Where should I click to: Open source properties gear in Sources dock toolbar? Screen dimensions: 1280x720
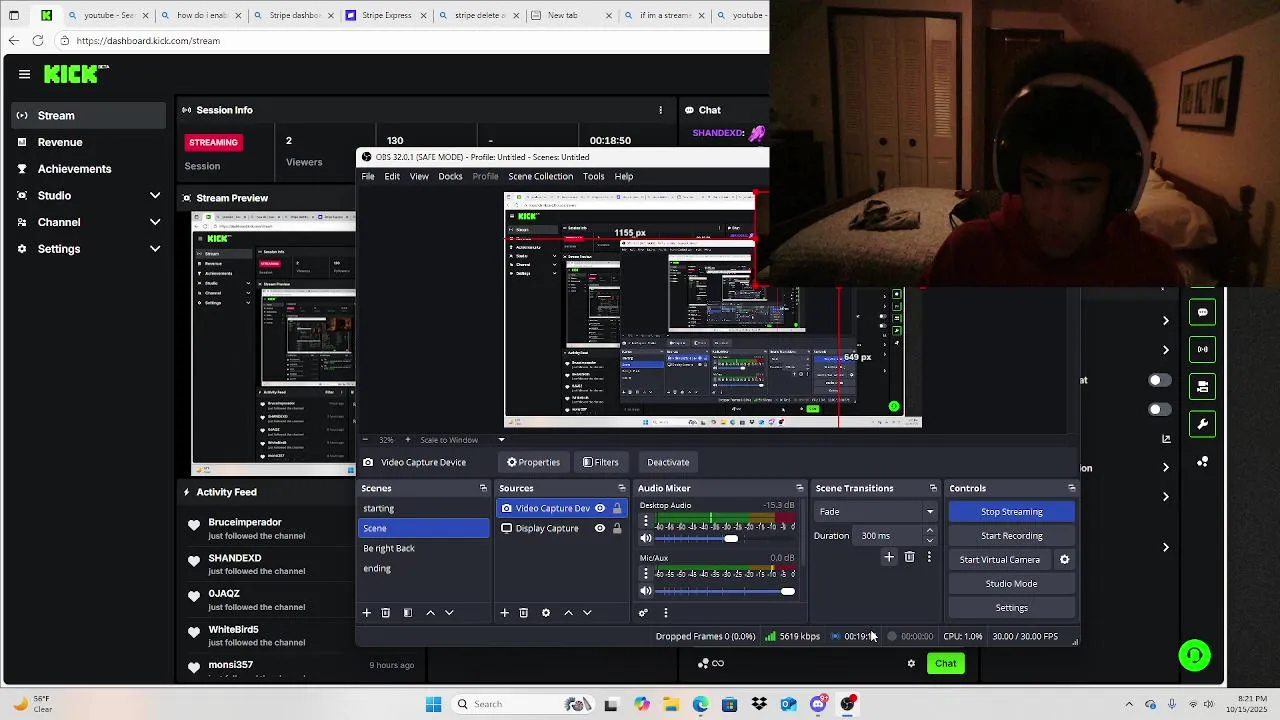(546, 613)
